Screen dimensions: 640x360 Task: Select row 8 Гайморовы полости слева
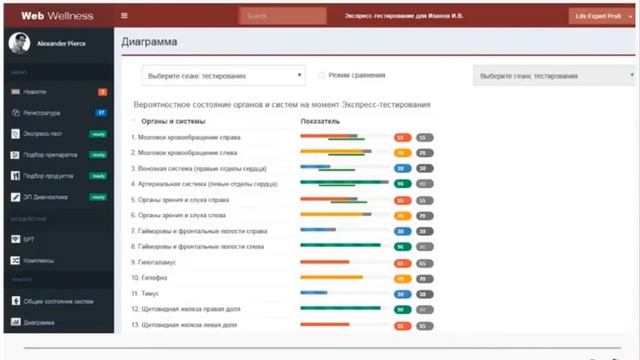coord(198,247)
